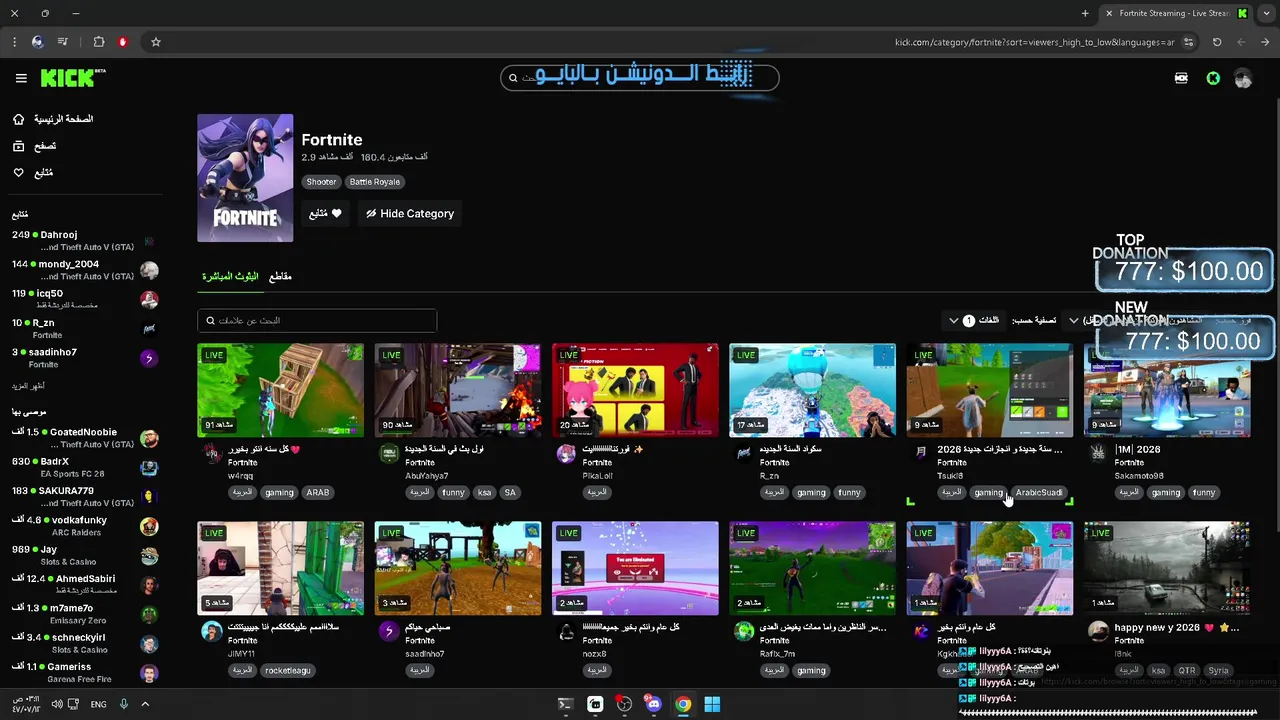1280x720 pixels.
Task: Expand show more (أظهر المزيد) in the sidebar
Action: coord(28,386)
